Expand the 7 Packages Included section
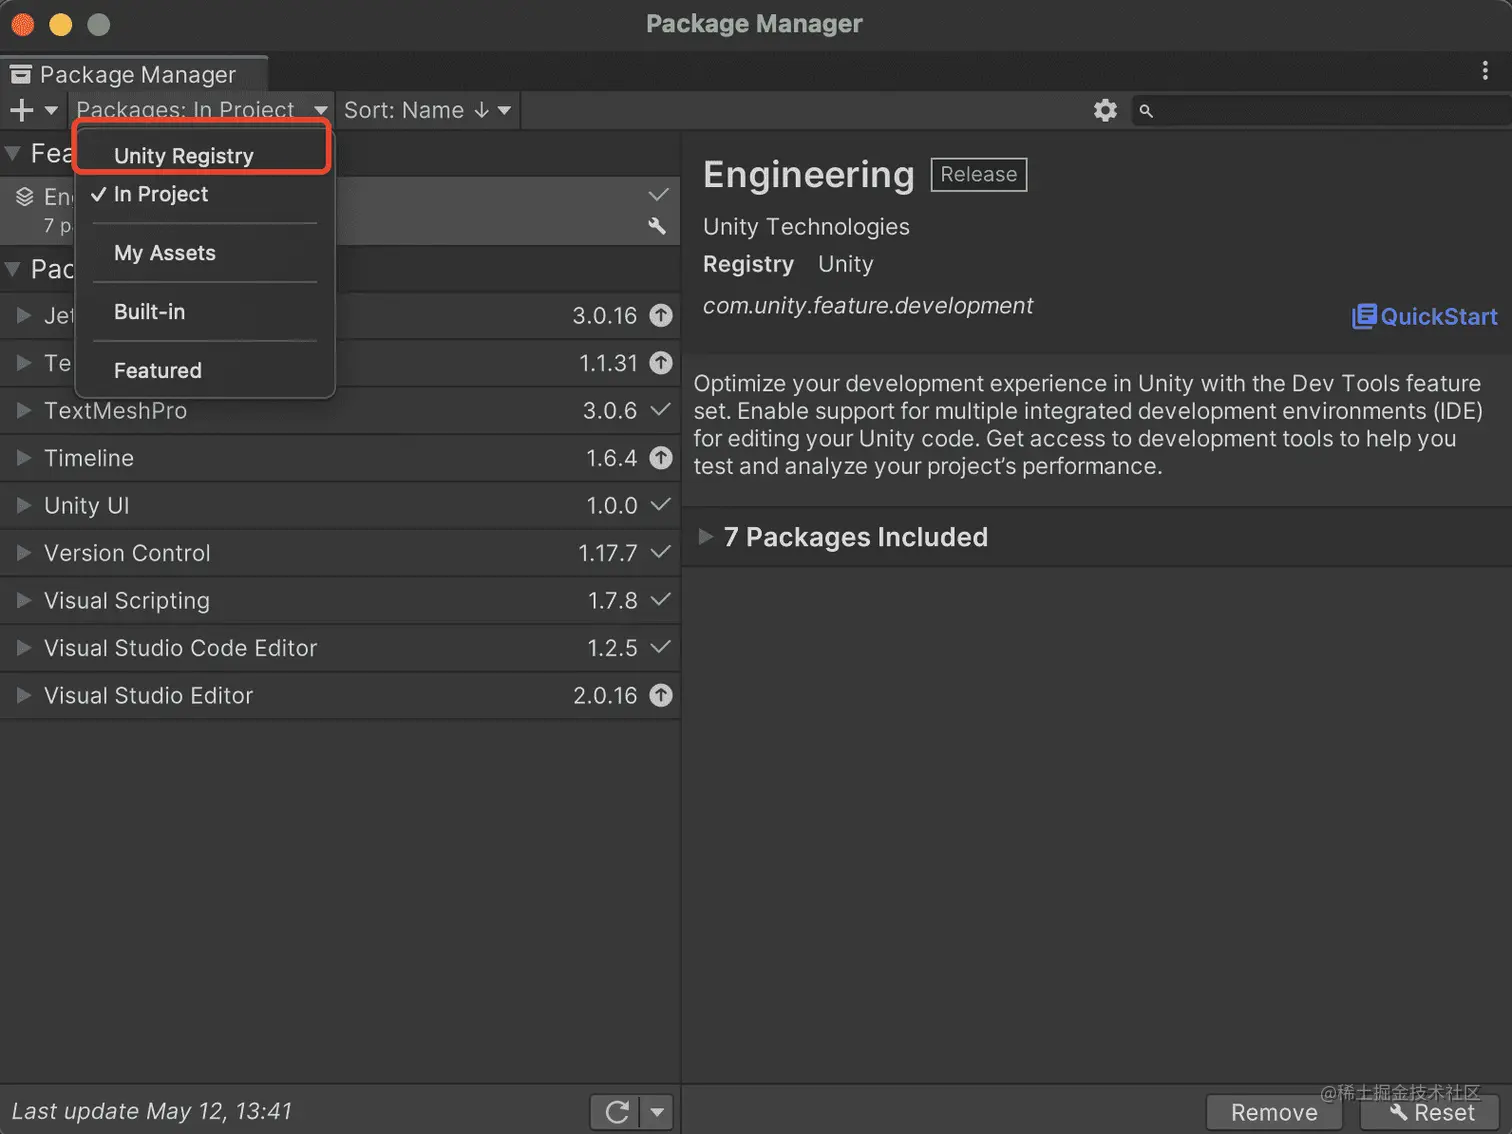The height and width of the screenshot is (1134, 1512). 705,537
